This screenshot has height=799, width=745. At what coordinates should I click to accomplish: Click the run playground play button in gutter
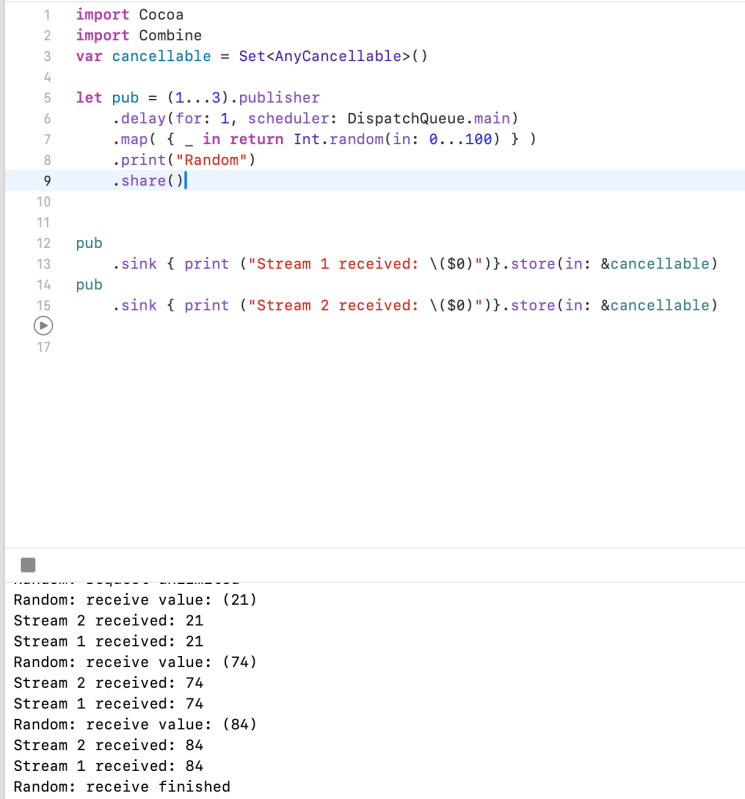pyautogui.click(x=43, y=326)
